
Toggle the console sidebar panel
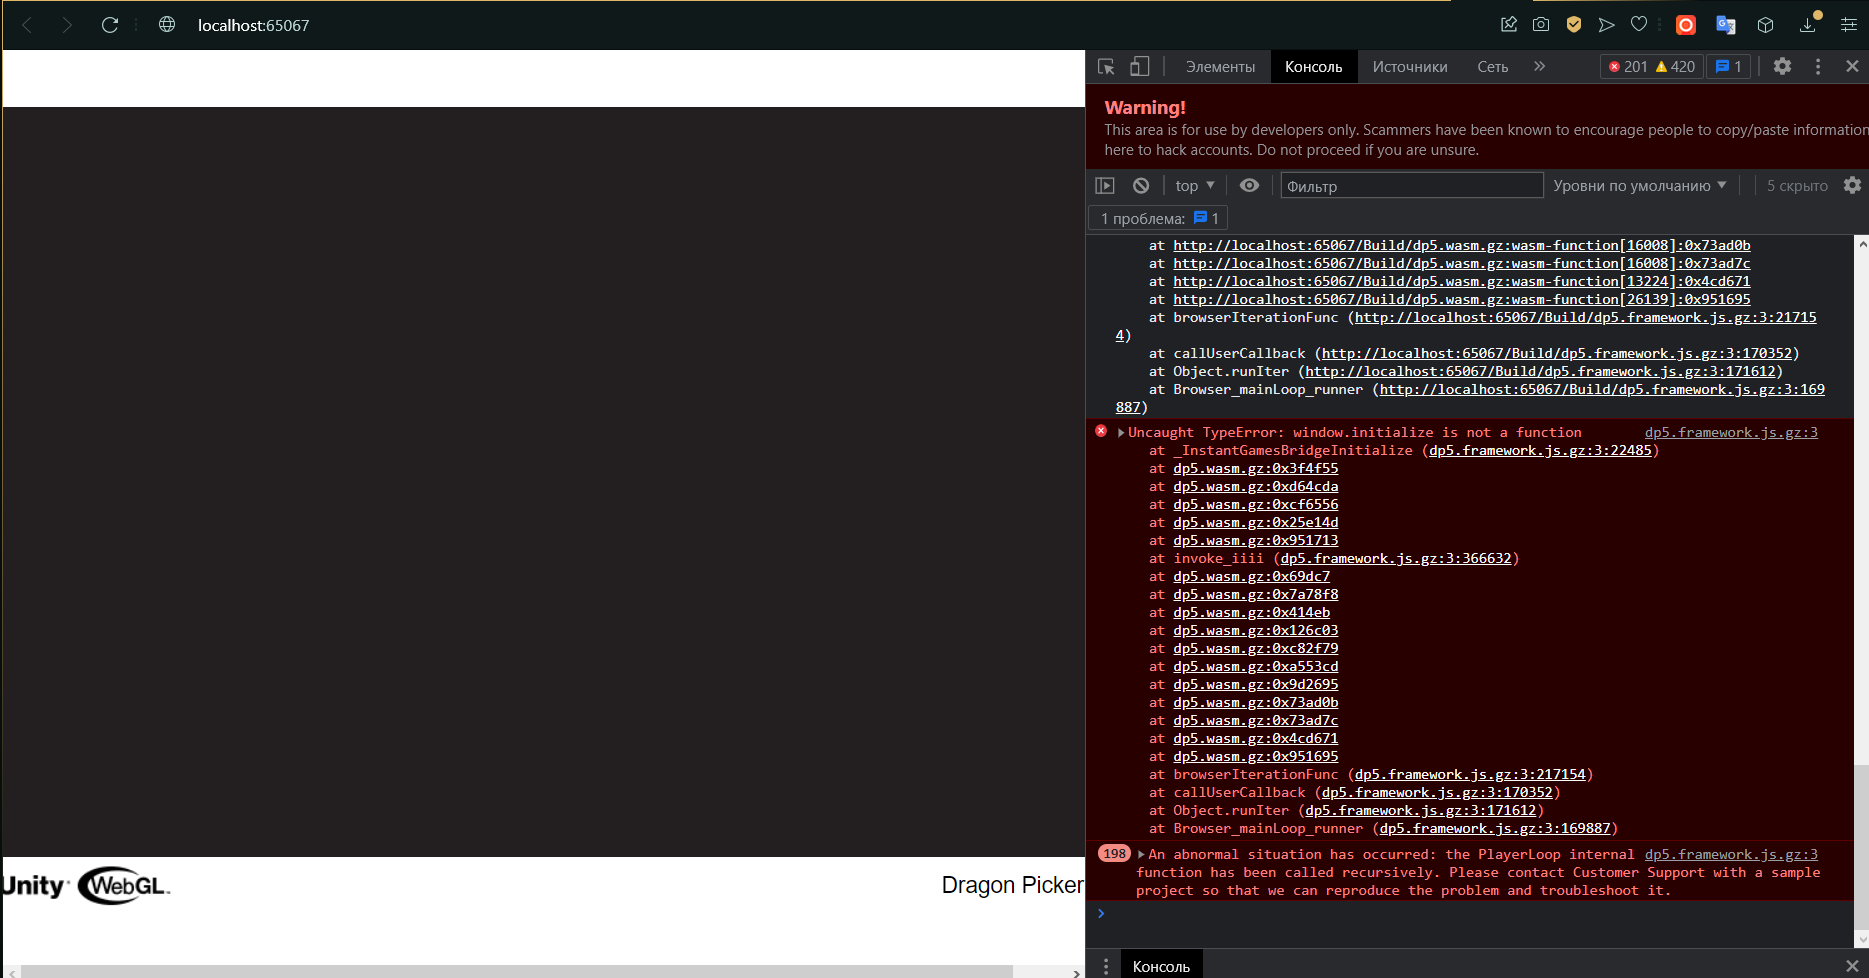(1106, 185)
